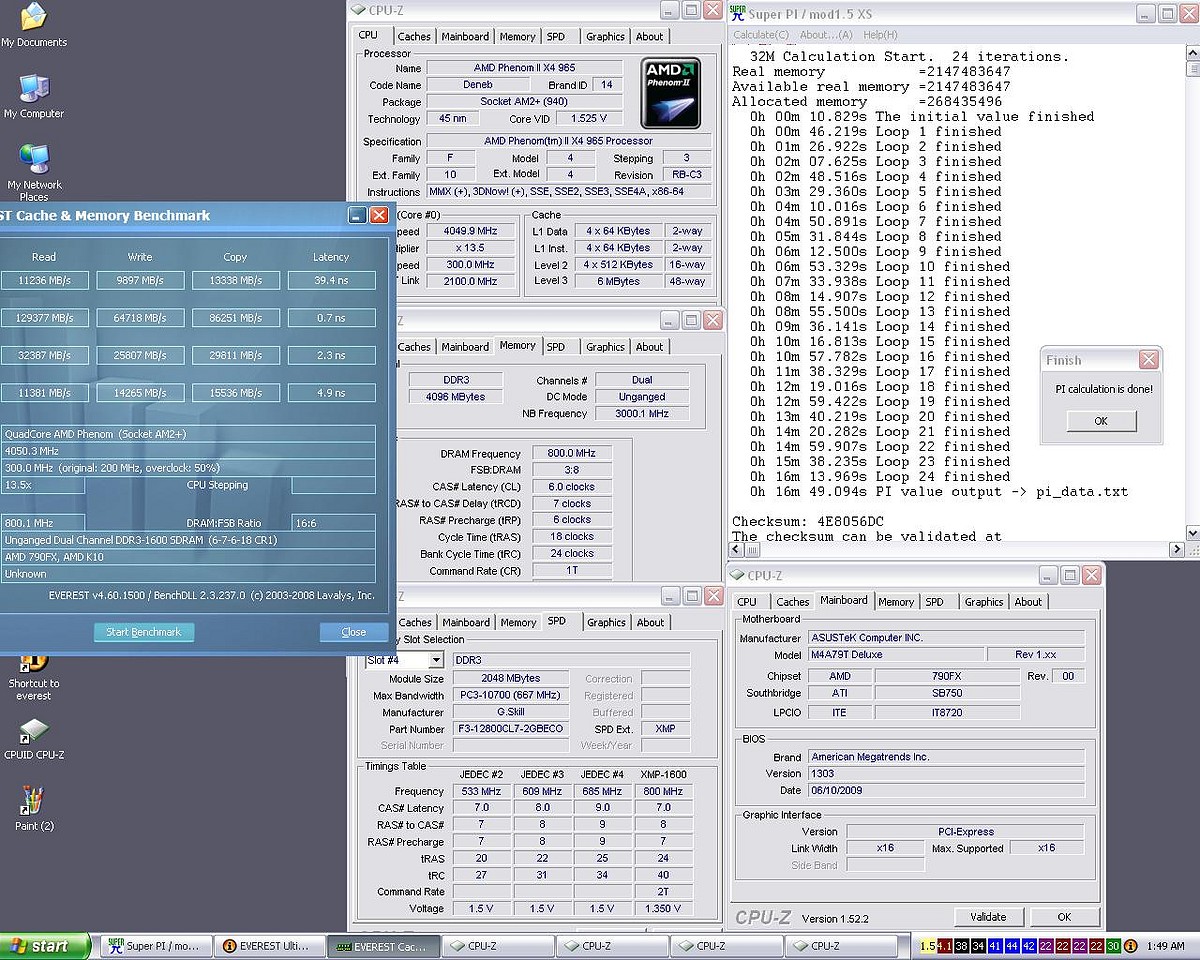
Task: Click the title icon of CPU-Z Mainboard window
Action: point(738,575)
